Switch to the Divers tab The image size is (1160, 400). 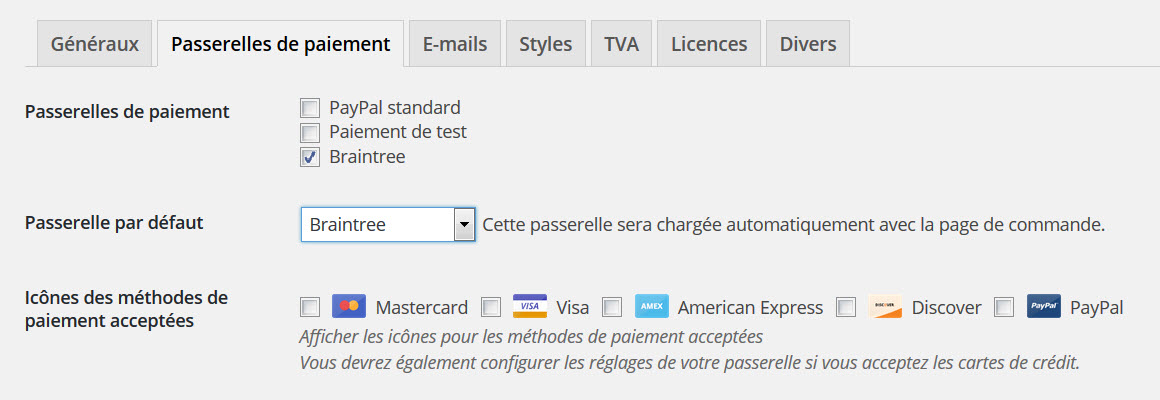(808, 44)
